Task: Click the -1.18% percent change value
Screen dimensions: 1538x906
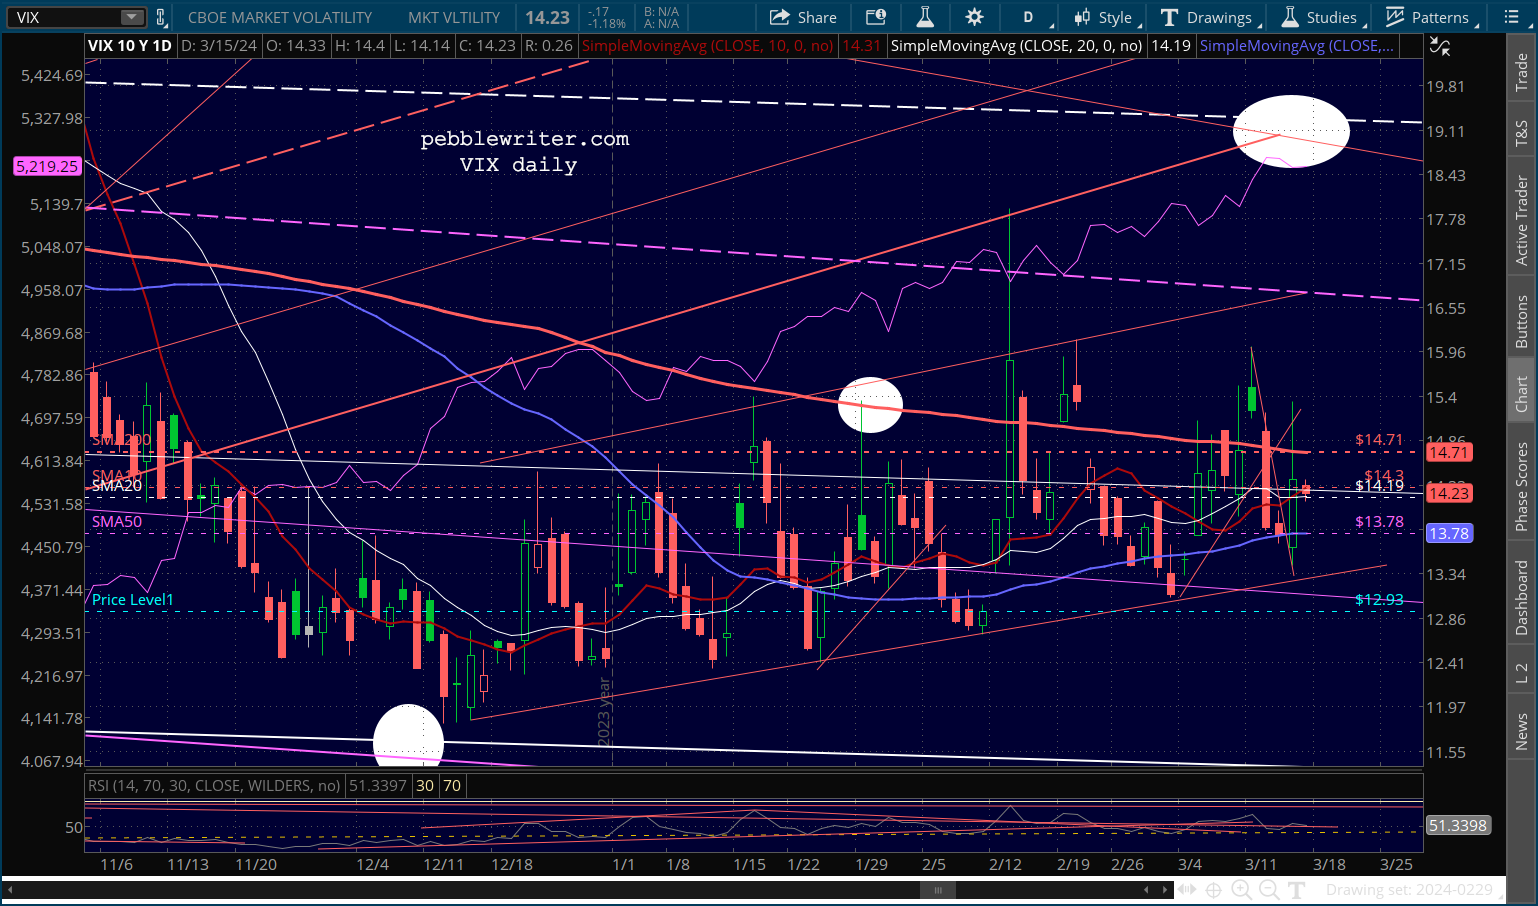Action: (x=607, y=23)
